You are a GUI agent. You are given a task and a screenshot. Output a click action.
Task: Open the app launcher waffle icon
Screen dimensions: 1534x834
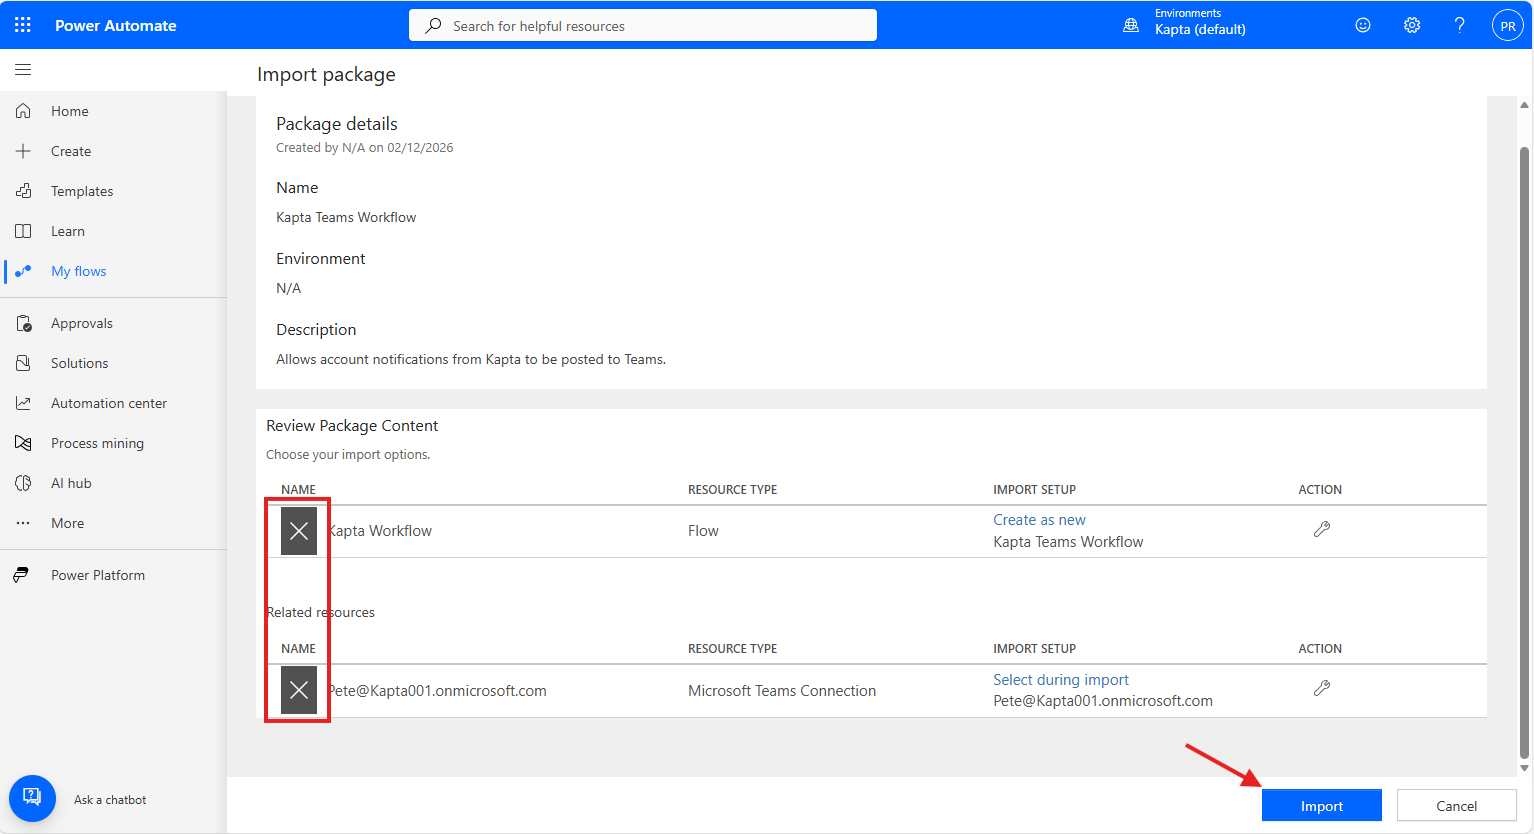[x=23, y=25]
